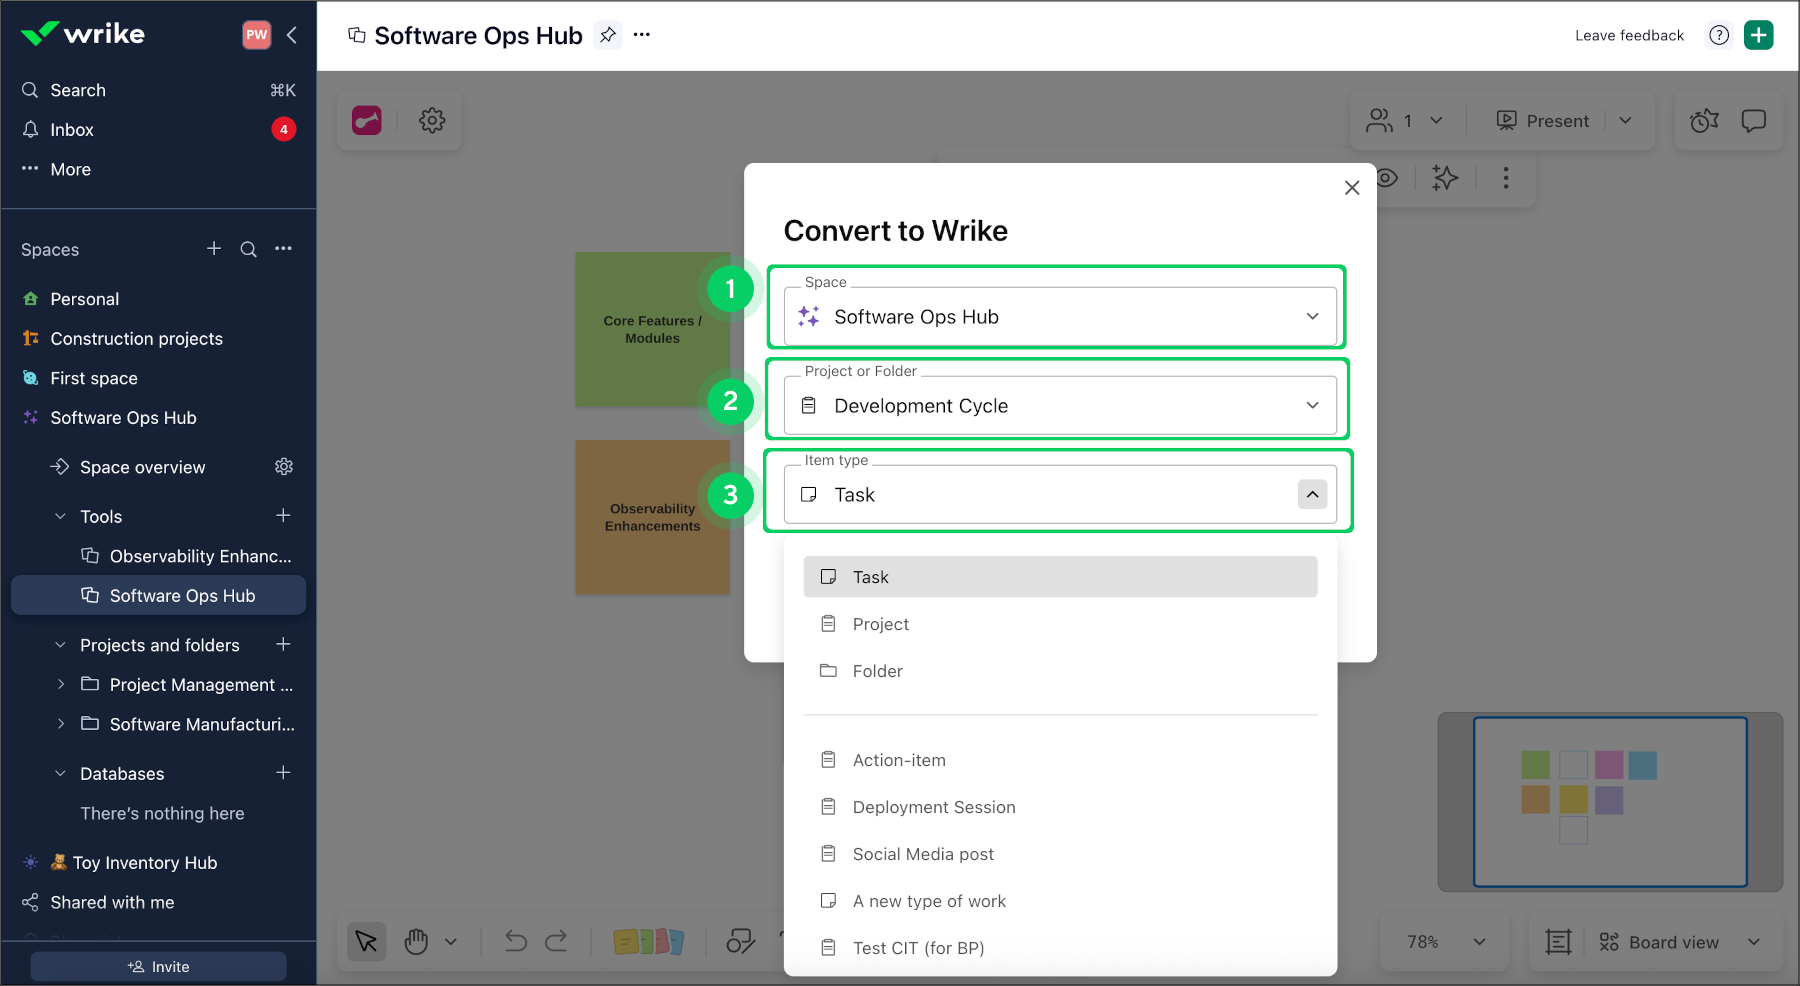Open the whiteboard settings gear beside the board icon
Viewport: 1800px width, 986px height.
pos(432,120)
